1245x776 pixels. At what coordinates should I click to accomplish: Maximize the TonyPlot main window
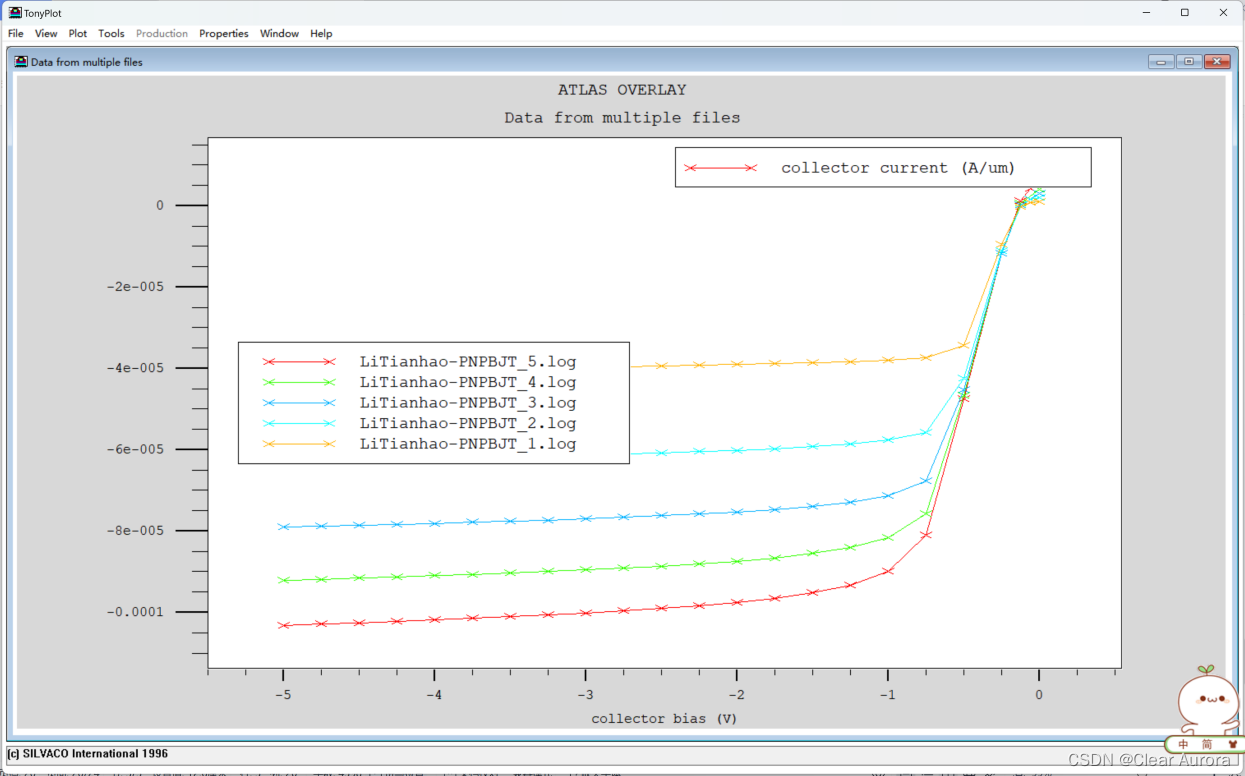[1184, 13]
